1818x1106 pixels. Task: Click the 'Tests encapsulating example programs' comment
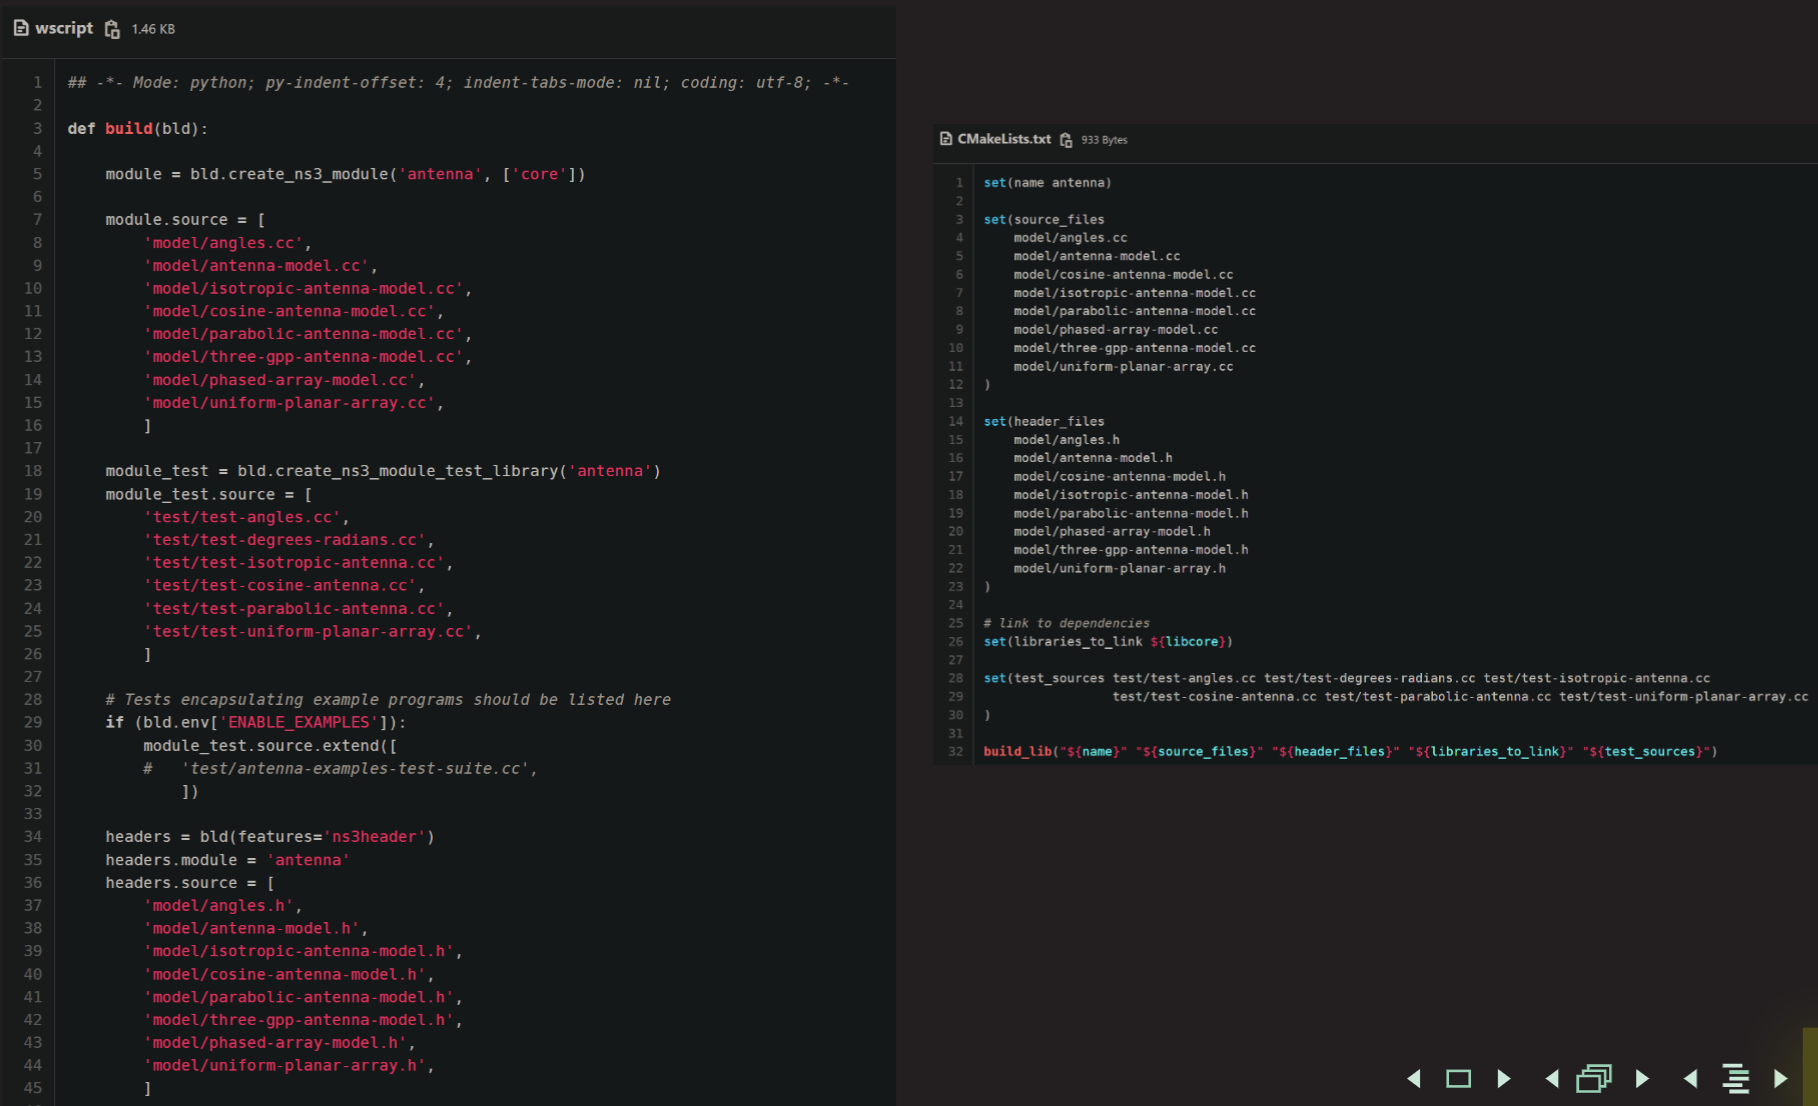pyautogui.click(x=388, y=699)
